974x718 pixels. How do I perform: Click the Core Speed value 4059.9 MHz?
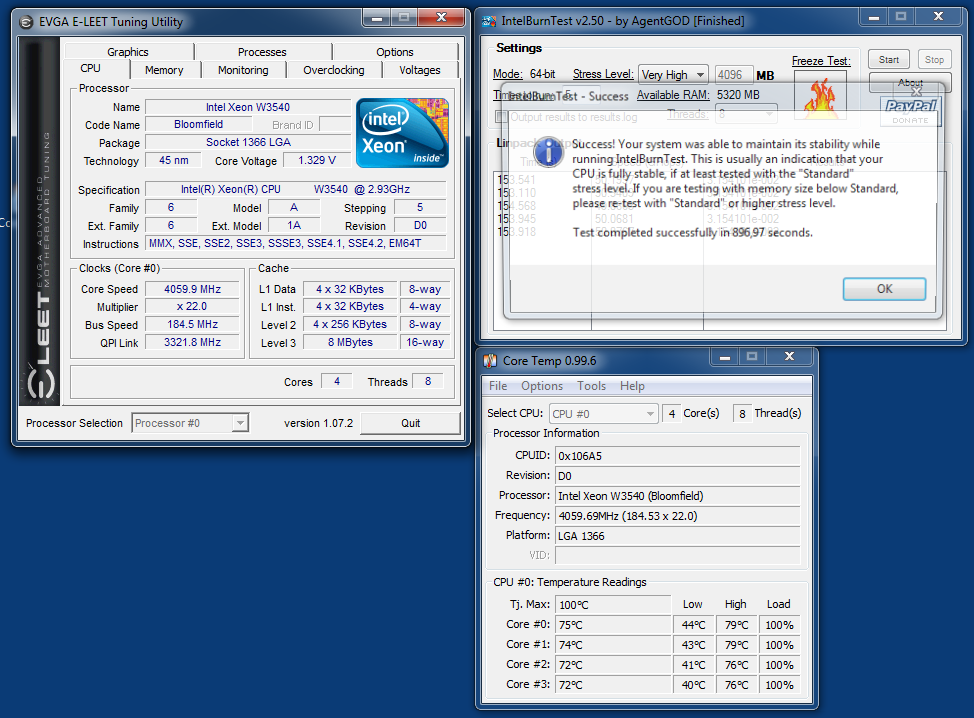(x=192, y=289)
